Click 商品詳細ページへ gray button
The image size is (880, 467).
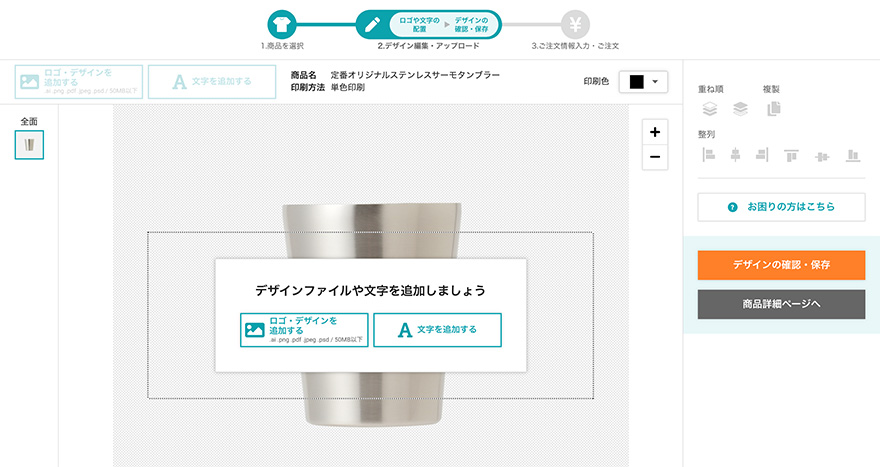tap(781, 304)
